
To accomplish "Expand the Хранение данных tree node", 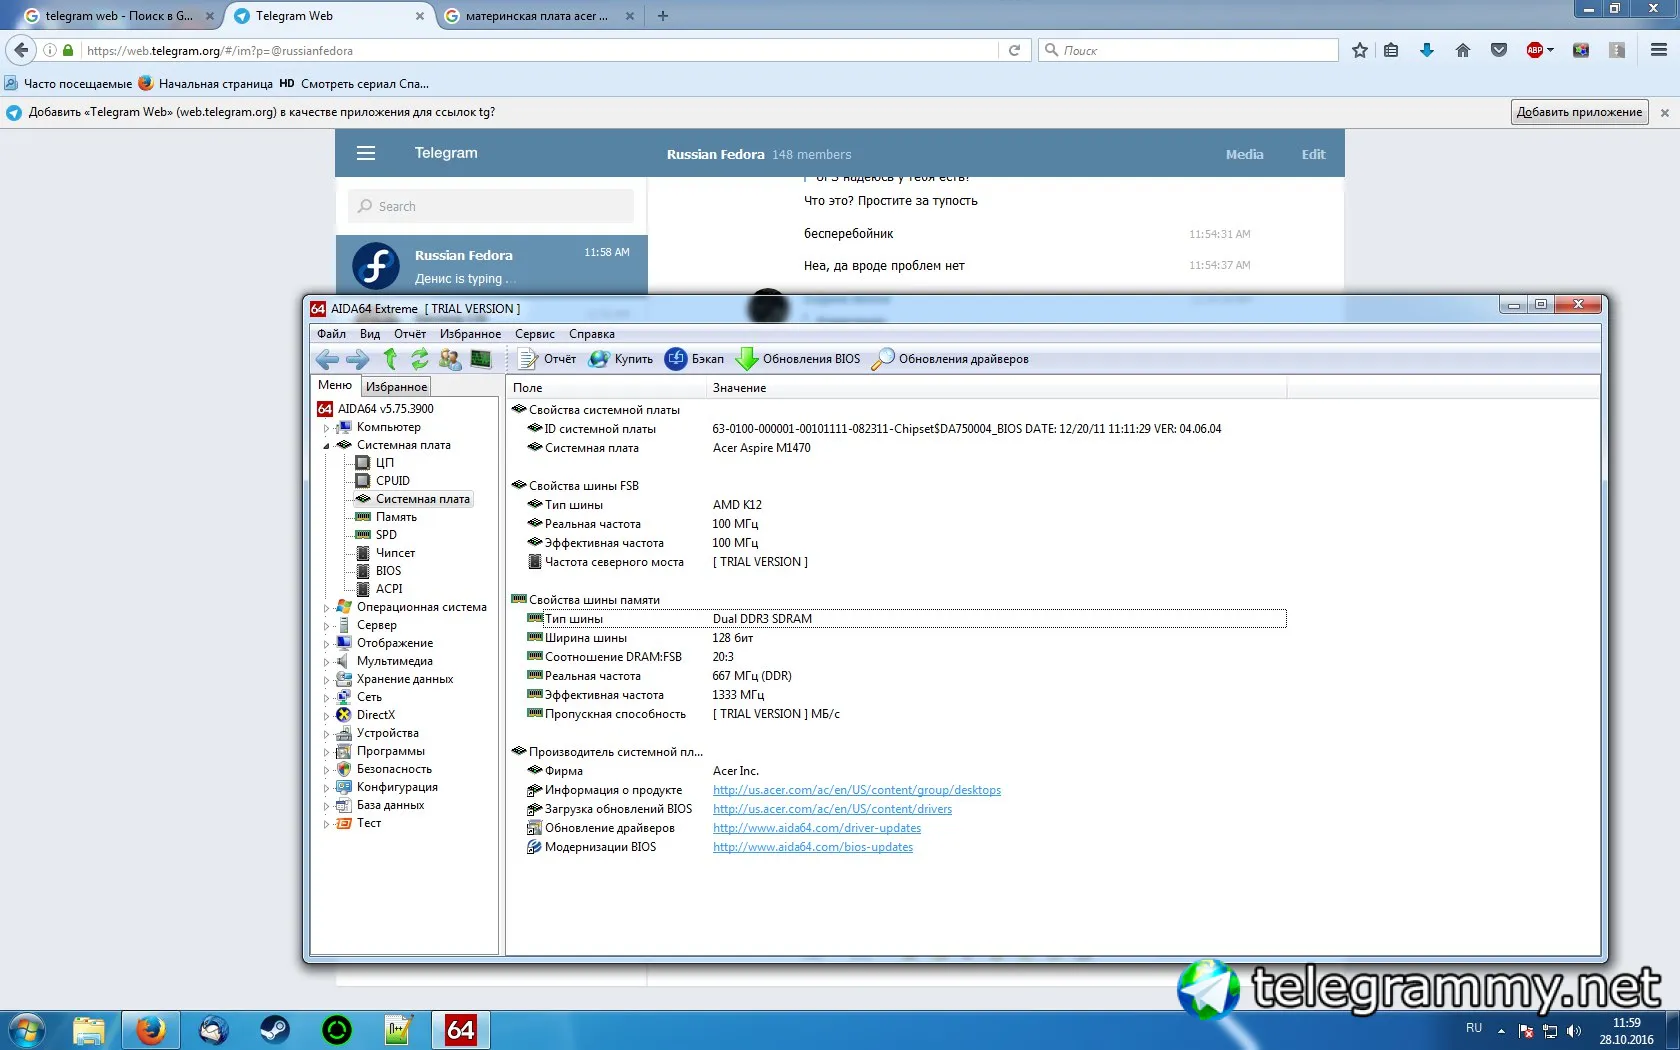I will (326, 680).
